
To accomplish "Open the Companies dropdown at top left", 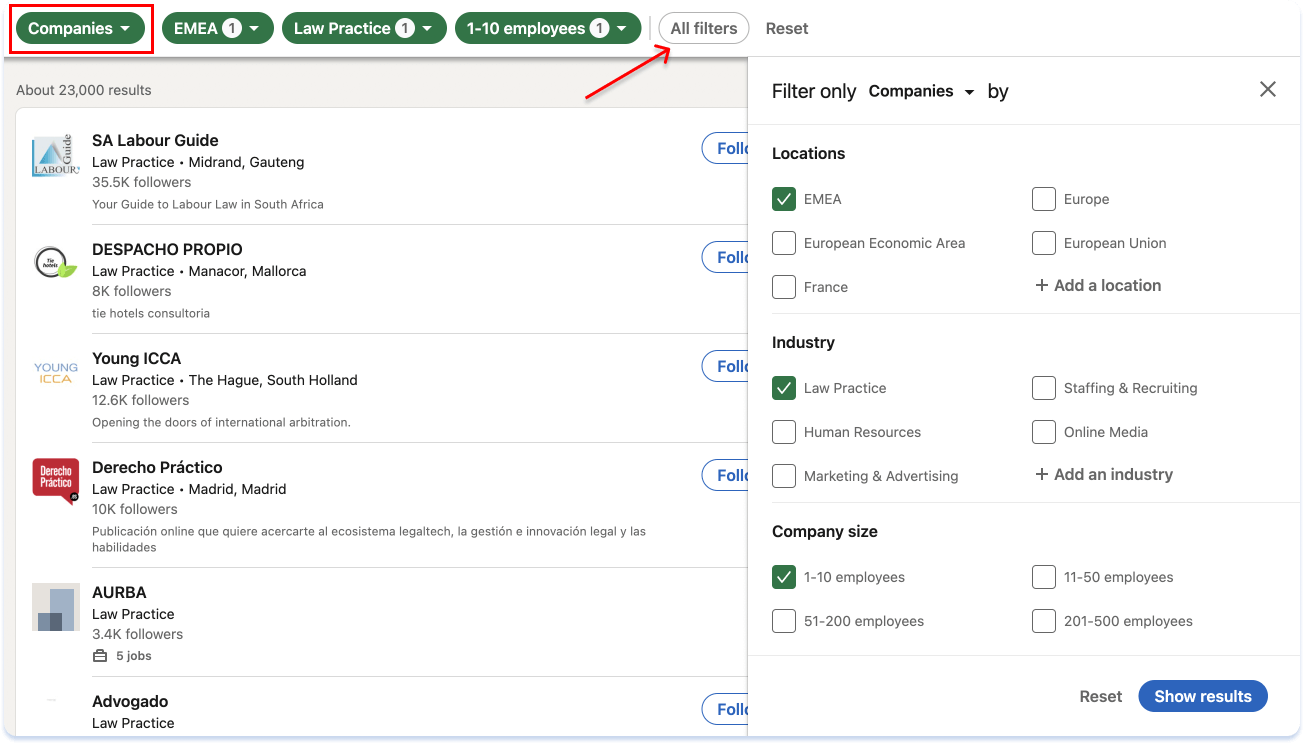I will pyautogui.click(x=80, y=28).
